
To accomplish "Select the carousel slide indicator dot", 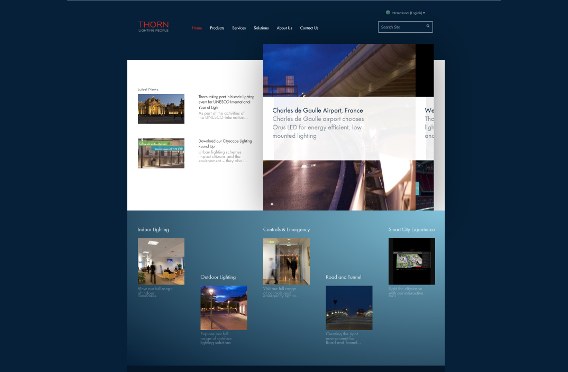I will pyautogui.click(x=272, y=204).
